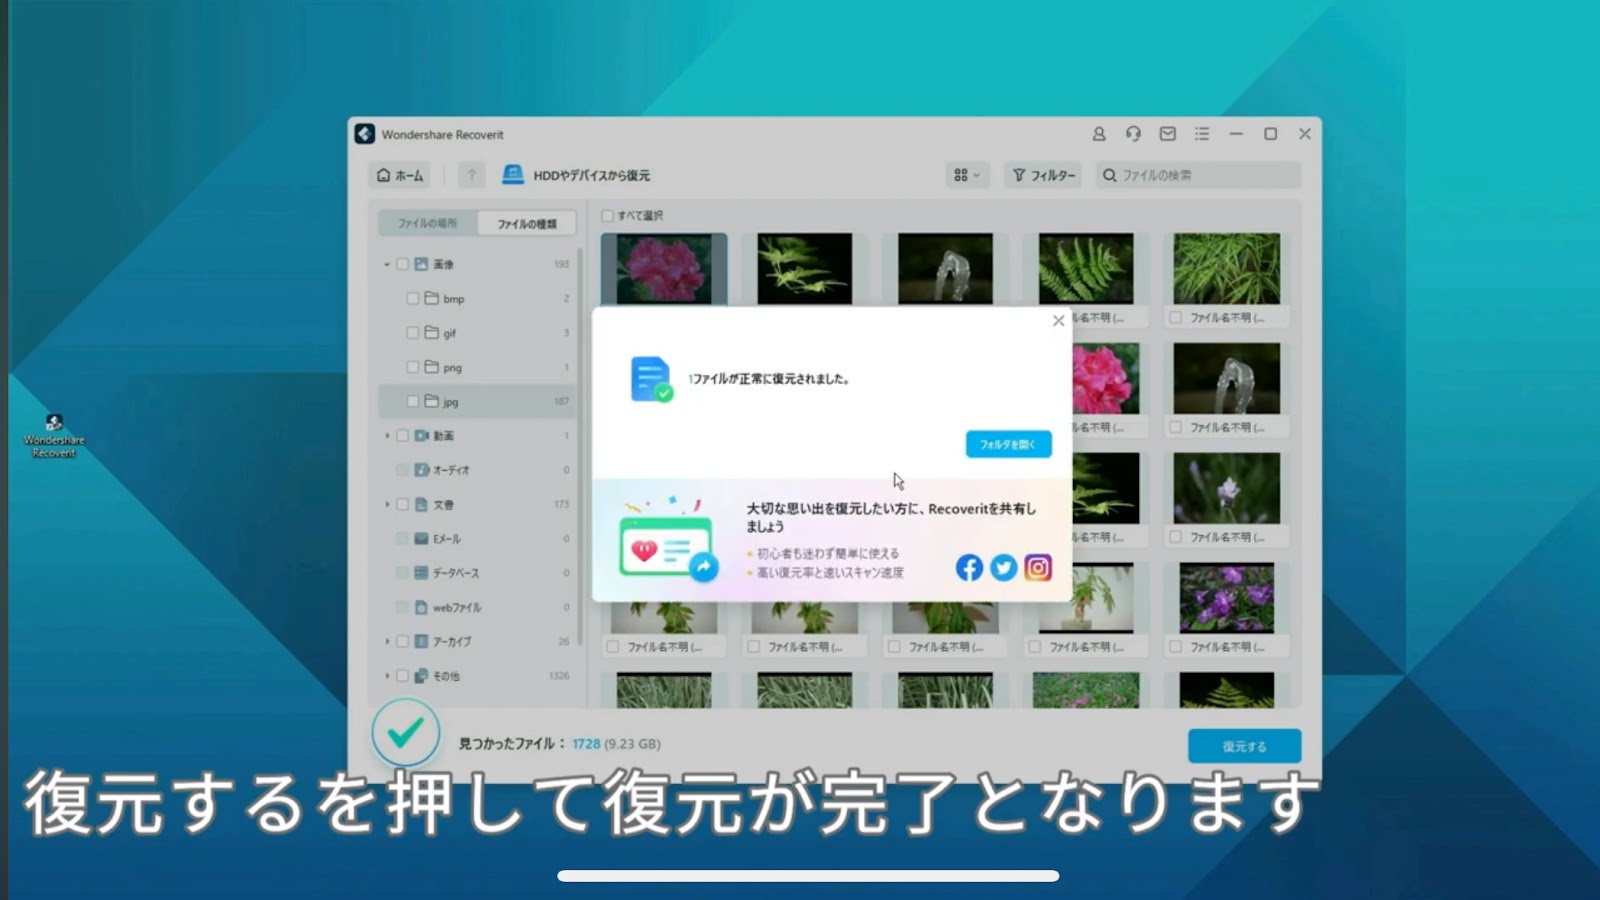
Task: Click the 文書 document category icon
Action: click(422, 504)
